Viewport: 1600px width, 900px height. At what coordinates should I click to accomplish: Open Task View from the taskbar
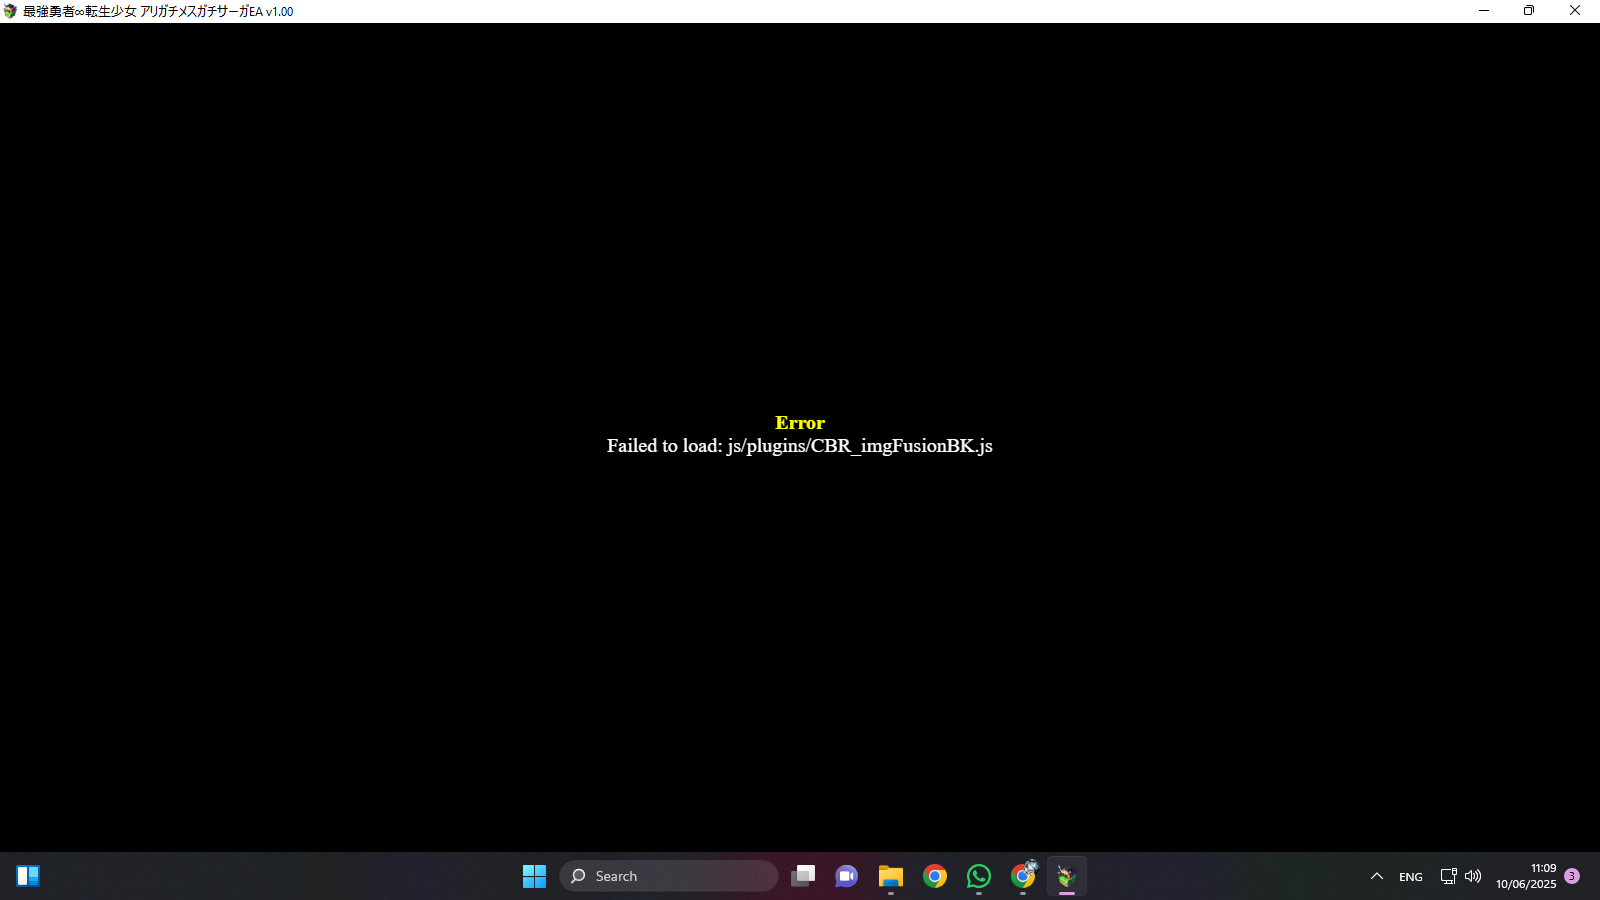(803, 876)
